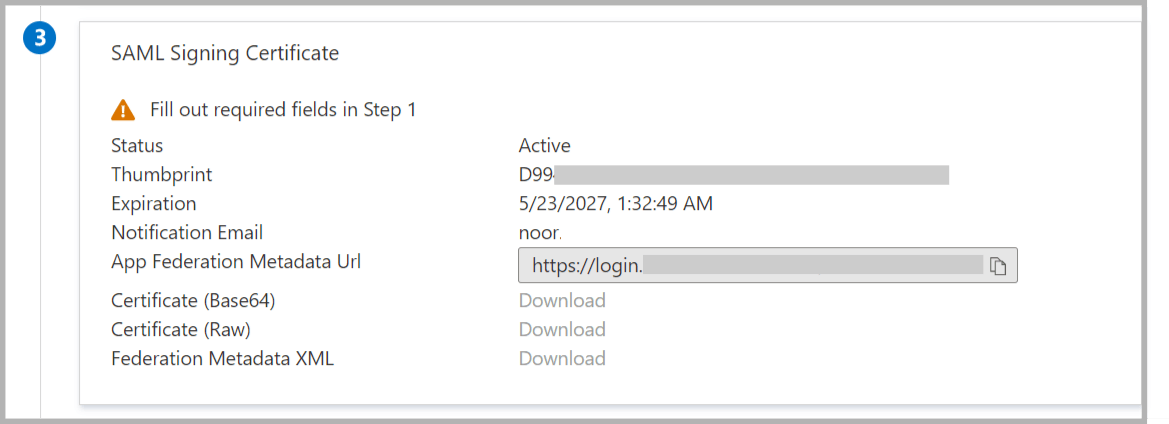Click the blue step 3 badge
Screen dimensions: 1169x424
click(x=40, y=39)
